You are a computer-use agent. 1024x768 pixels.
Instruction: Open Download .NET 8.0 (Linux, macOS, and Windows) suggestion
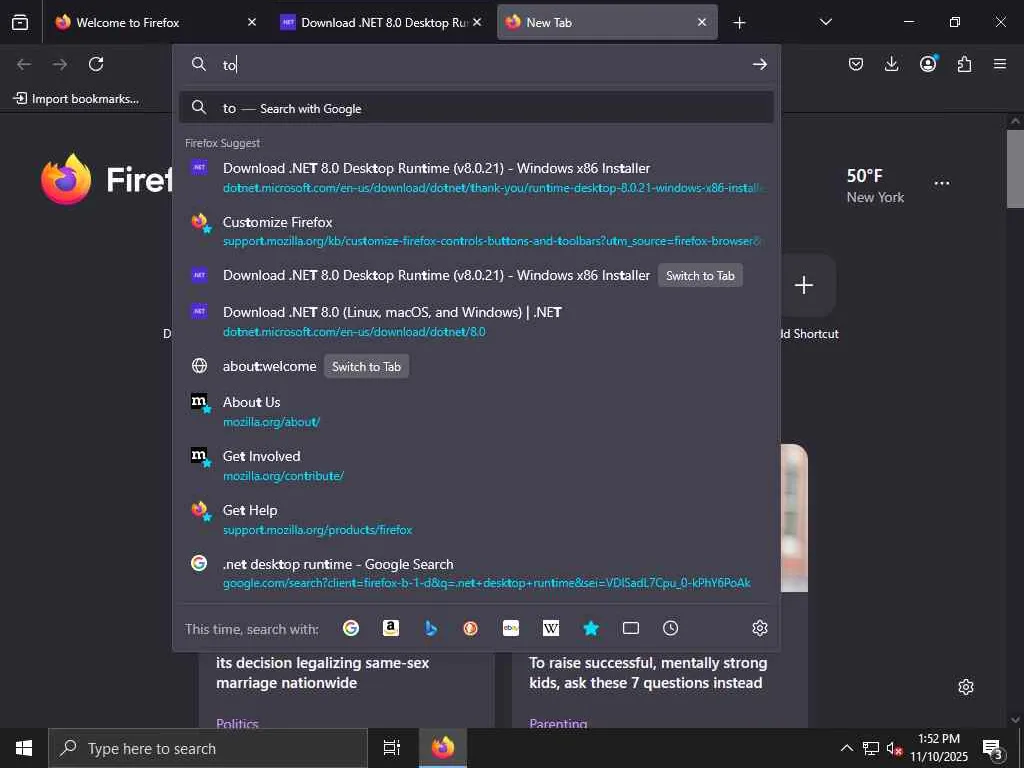476,321
